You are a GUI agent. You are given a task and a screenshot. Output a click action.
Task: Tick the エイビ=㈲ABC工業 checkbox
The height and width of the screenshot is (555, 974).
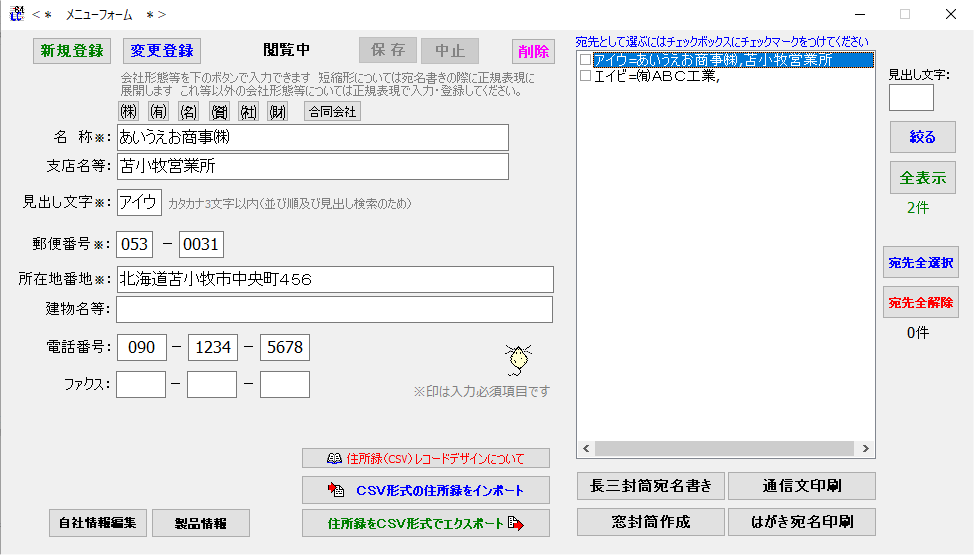[586, 76]
